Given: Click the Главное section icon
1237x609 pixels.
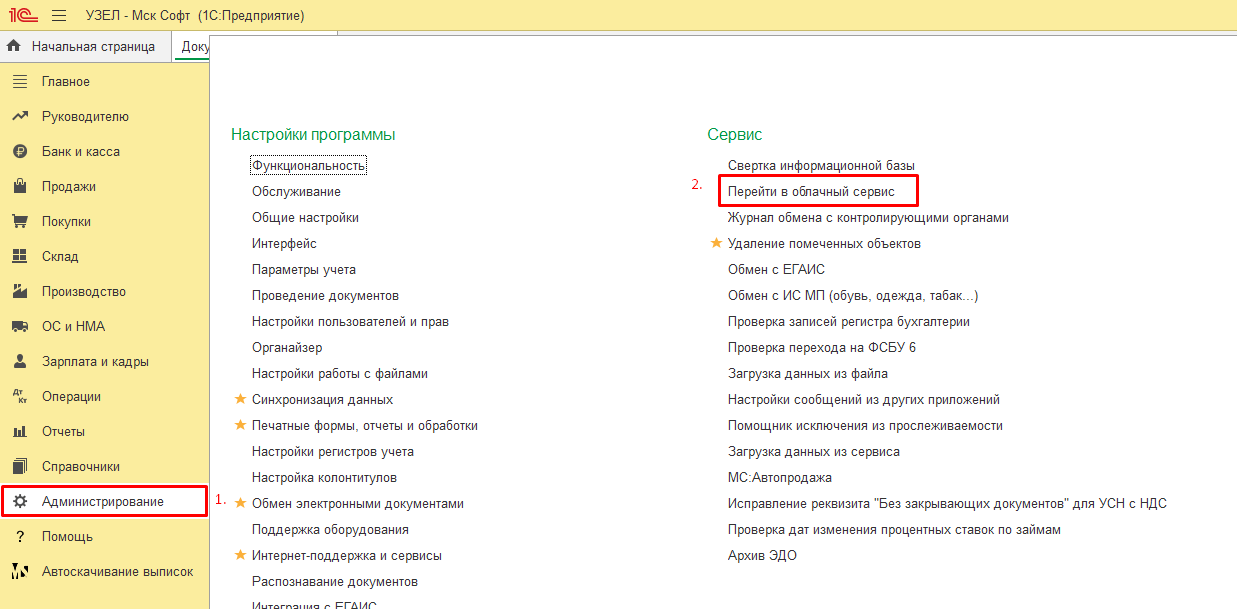Looking at the screenshot, I should click(x=19, y=82).
